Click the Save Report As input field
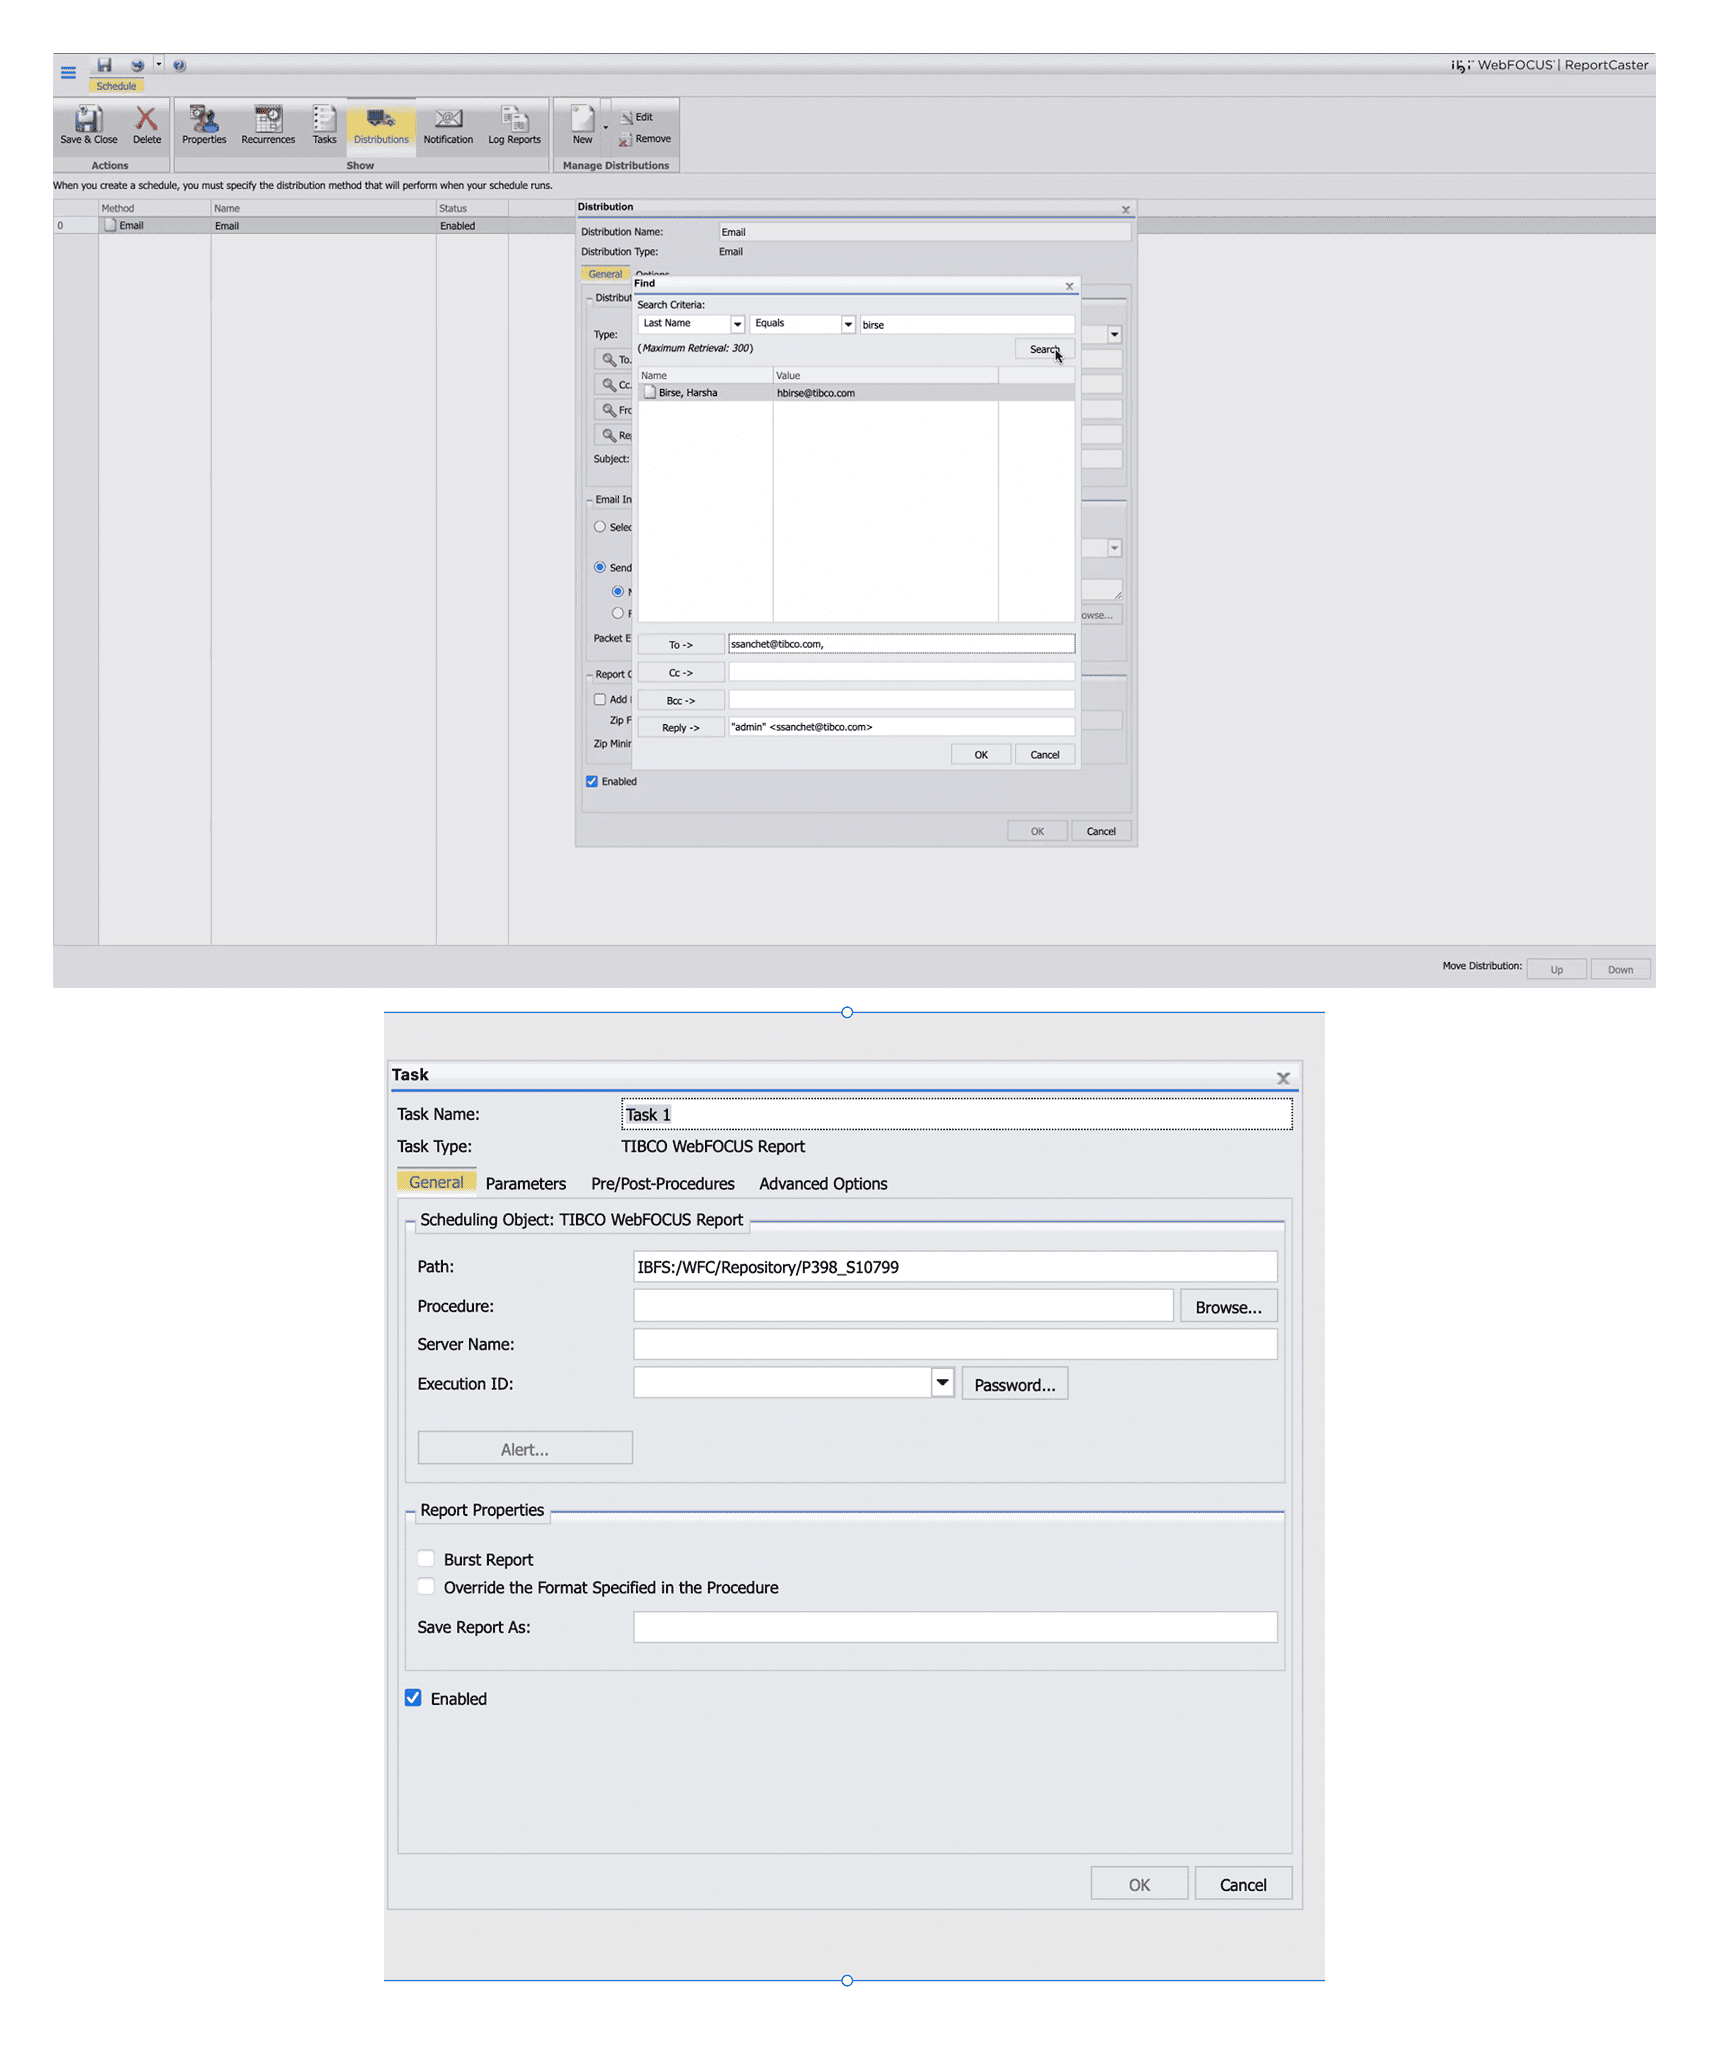 [954, 1626]
